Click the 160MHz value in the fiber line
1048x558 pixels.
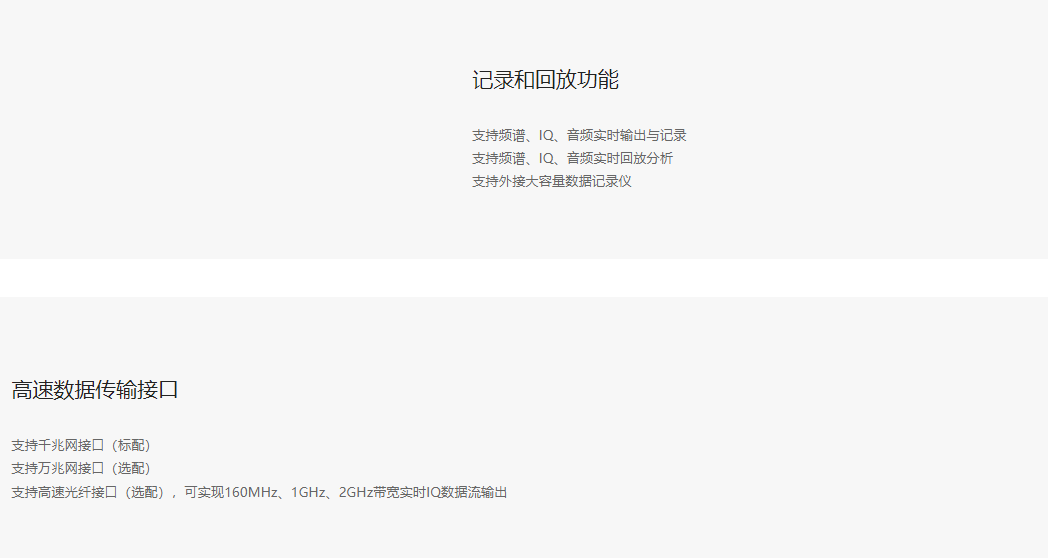(x=251, y=492)
